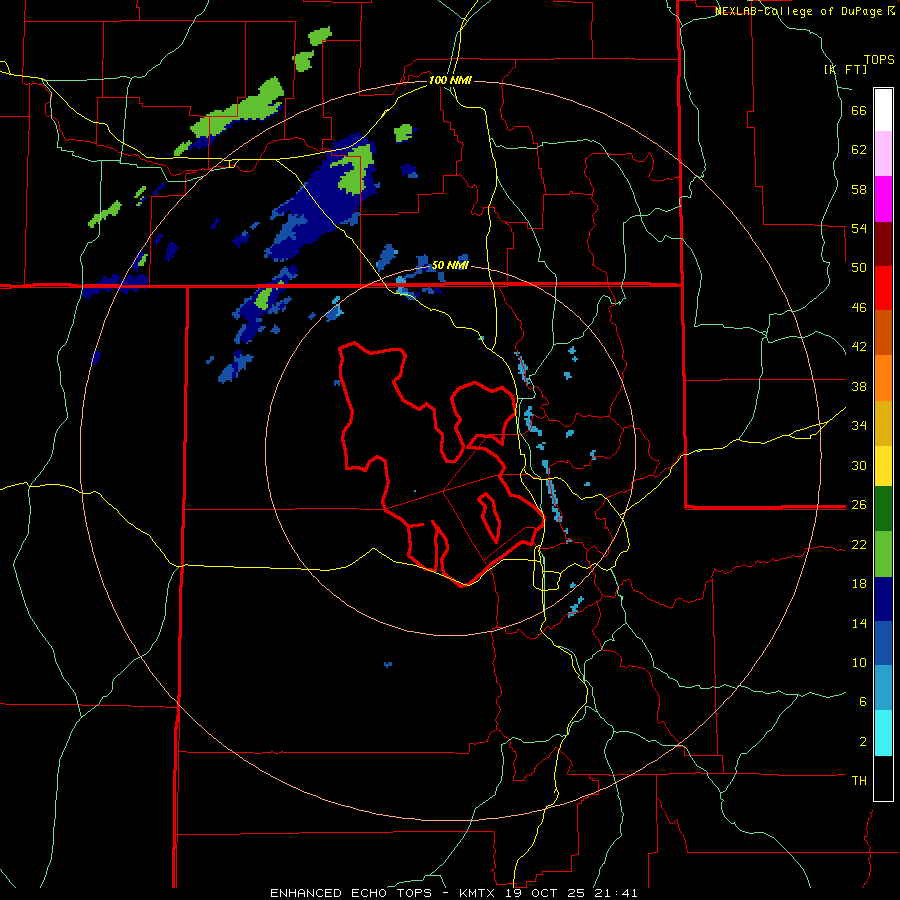Click the dark orange legend swatch
Image resolution: width=900 pixels, height=900 pixels.
[x=883, y=333]
